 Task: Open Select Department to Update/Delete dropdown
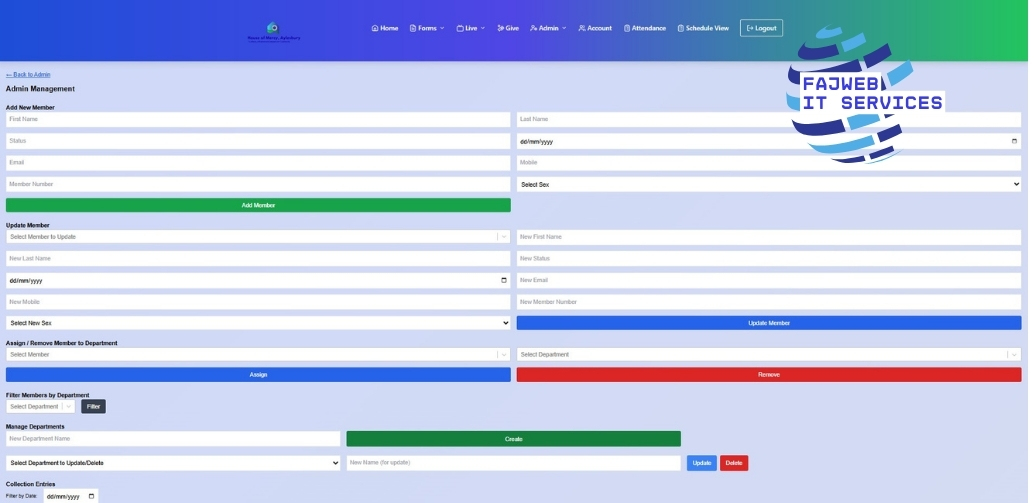[173, 463]
